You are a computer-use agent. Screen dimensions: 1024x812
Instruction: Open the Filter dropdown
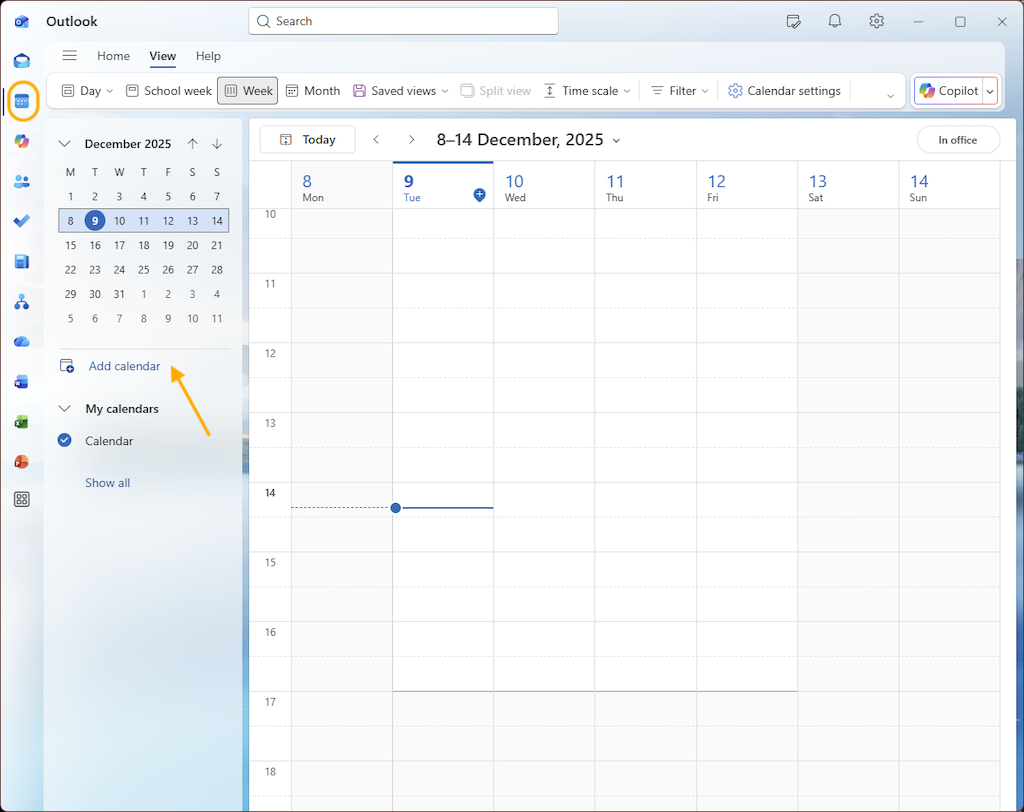(679, 91)
